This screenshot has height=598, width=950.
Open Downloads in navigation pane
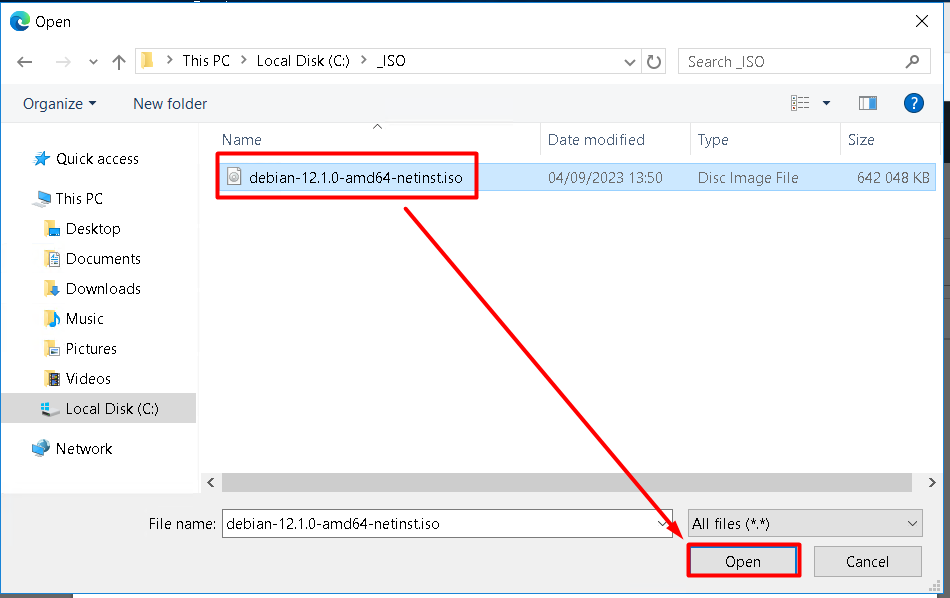103,289
